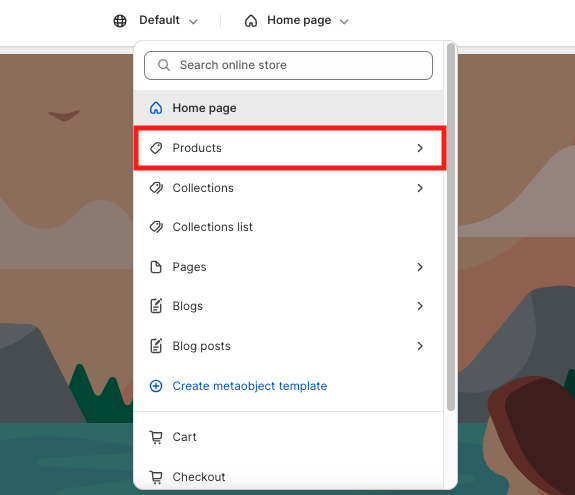Image resolution: width=575 pixels, height=495 pixels.
Task: Open the Blog posts menu entry
Action: point(288,346)
